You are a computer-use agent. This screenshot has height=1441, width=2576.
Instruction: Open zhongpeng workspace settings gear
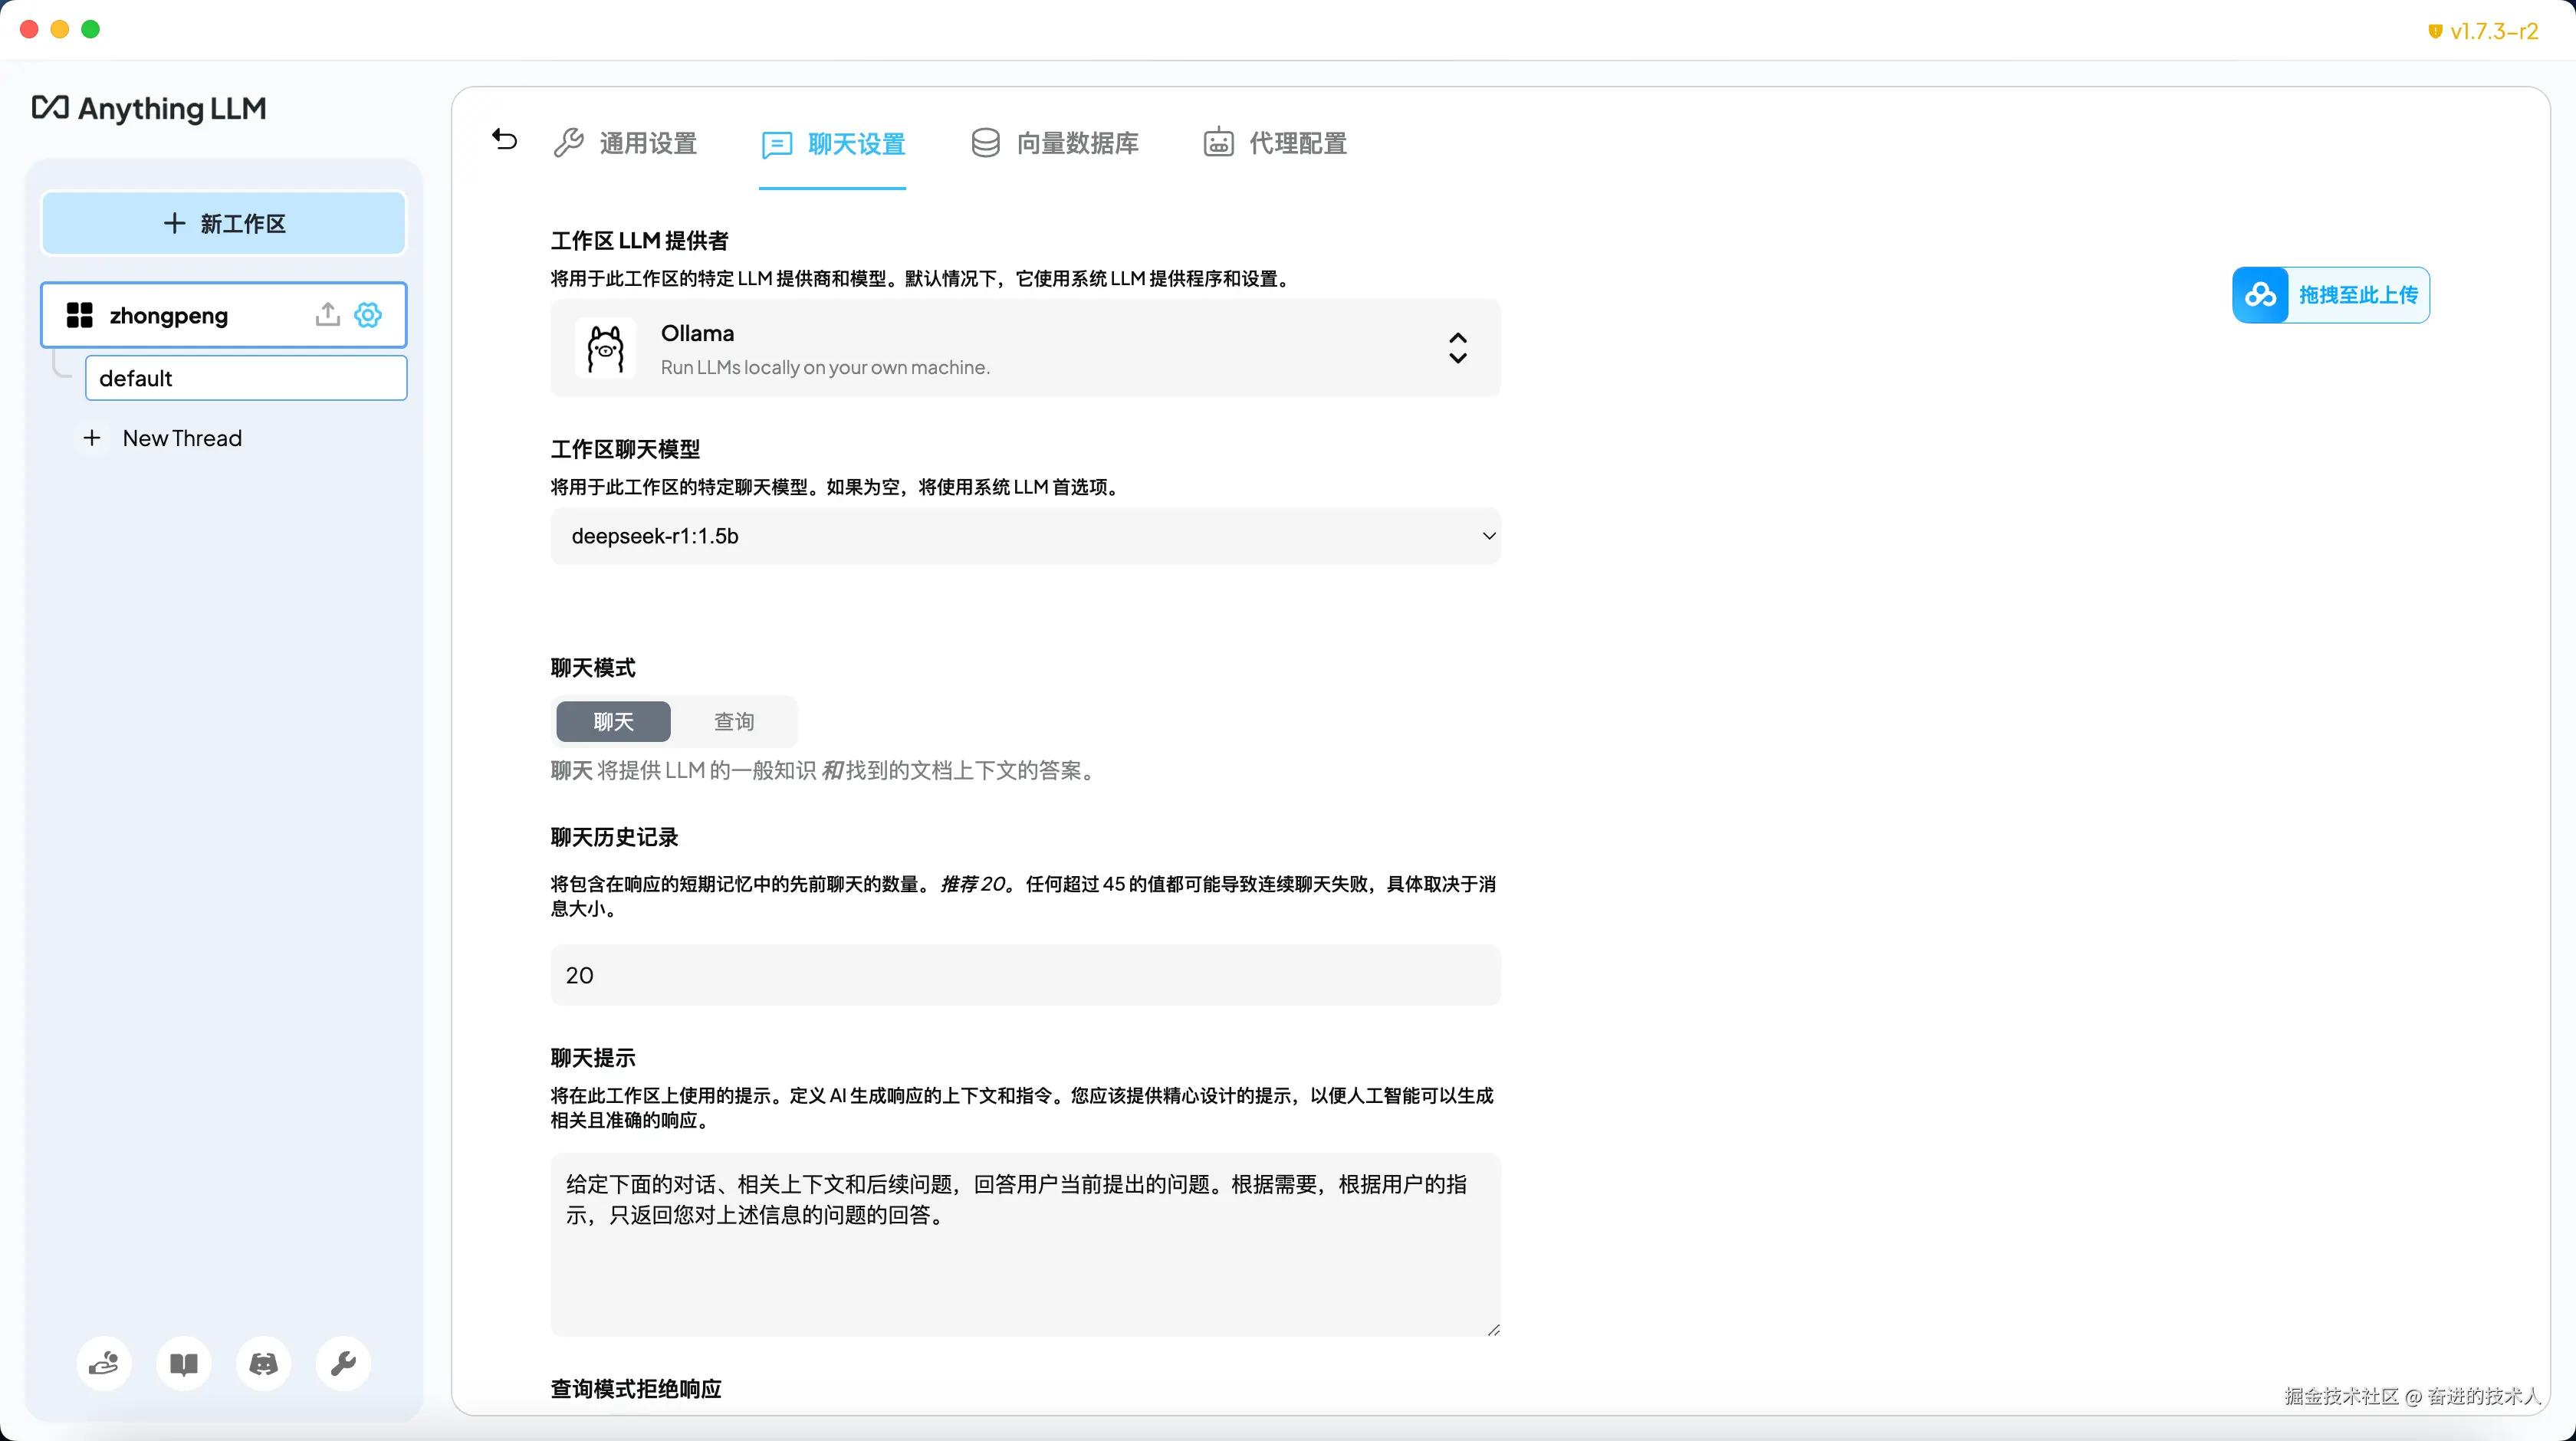coord(368,315)
